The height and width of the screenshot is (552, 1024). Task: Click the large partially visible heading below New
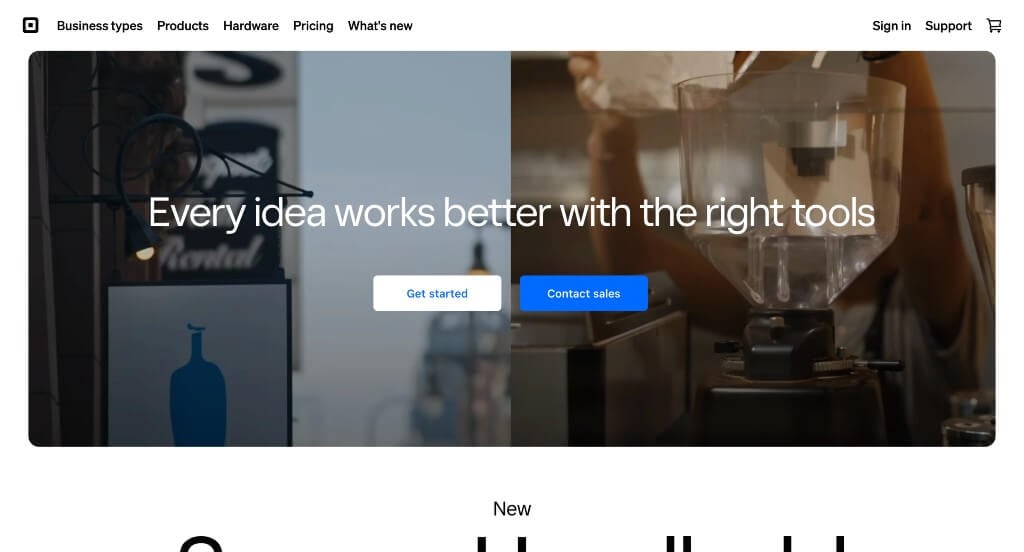coord(512,544)
